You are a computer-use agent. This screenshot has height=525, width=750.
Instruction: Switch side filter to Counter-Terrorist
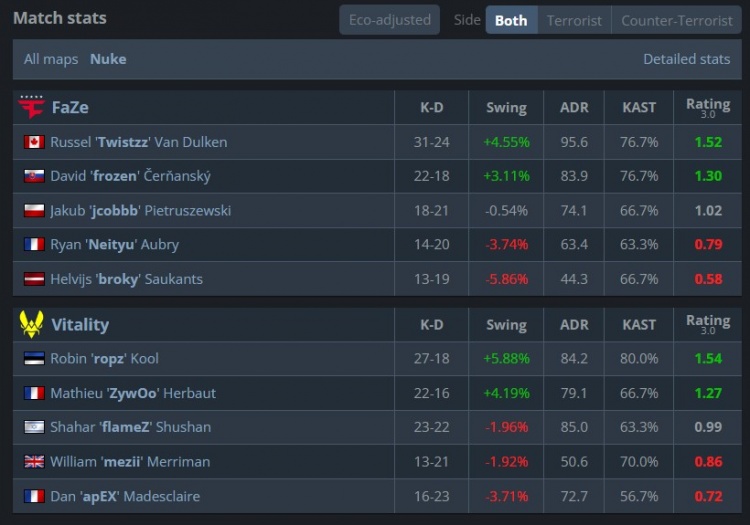[x=676, y=20]
